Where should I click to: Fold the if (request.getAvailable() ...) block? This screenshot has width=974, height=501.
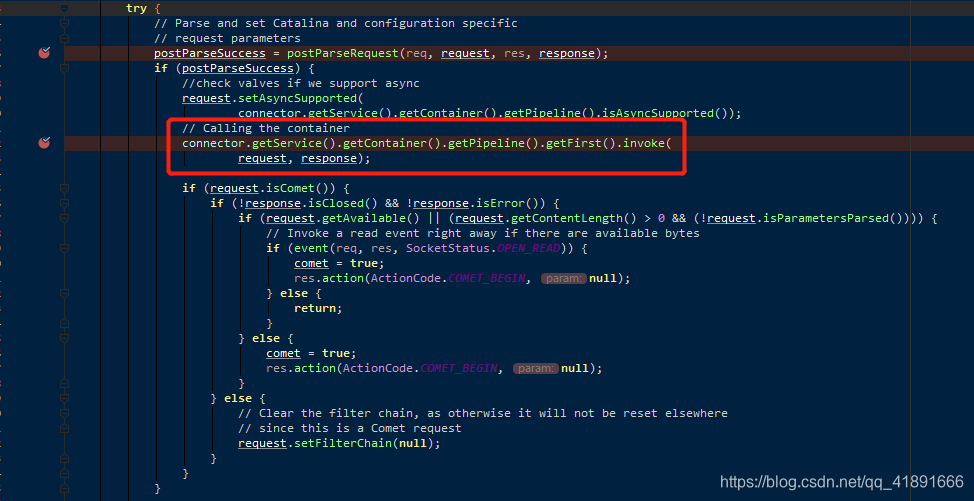[x=65, y=218]
